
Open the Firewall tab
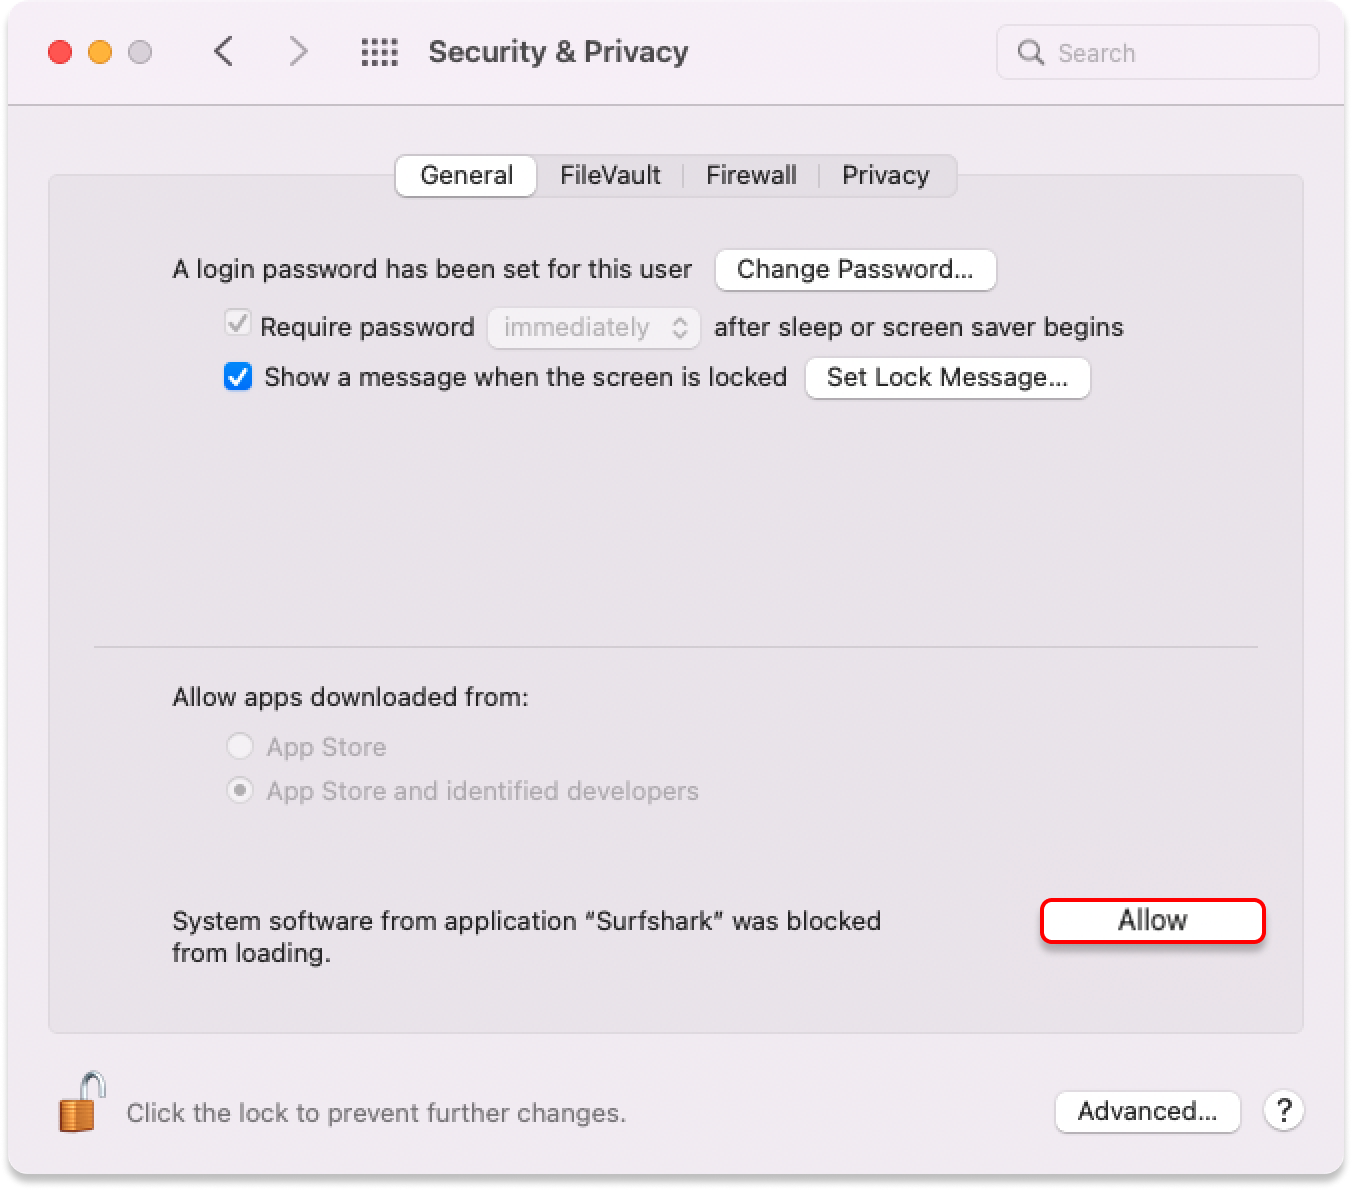coord(751,175)
